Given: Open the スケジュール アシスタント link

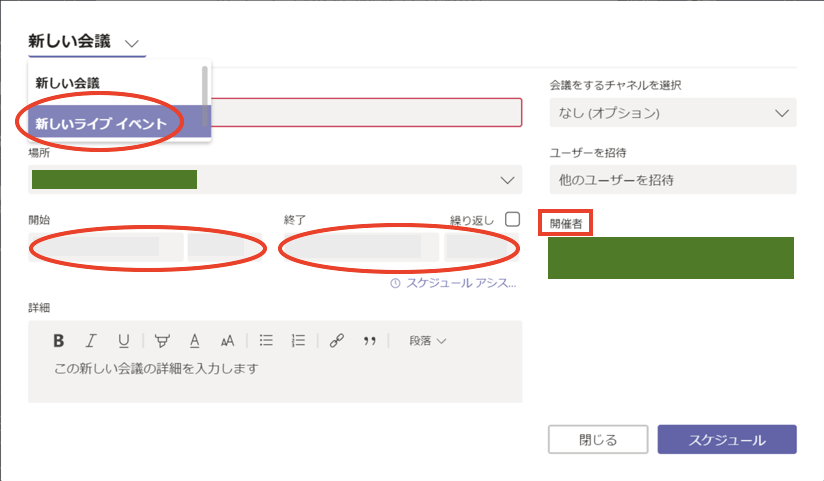Looking at the screenshot, I should tap(454, 284).
